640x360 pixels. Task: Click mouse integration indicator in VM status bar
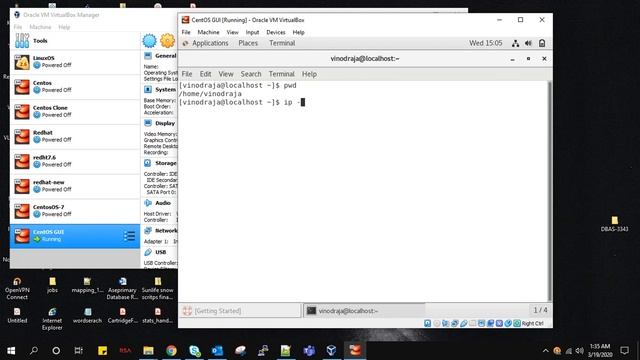(x=508, y=323)
